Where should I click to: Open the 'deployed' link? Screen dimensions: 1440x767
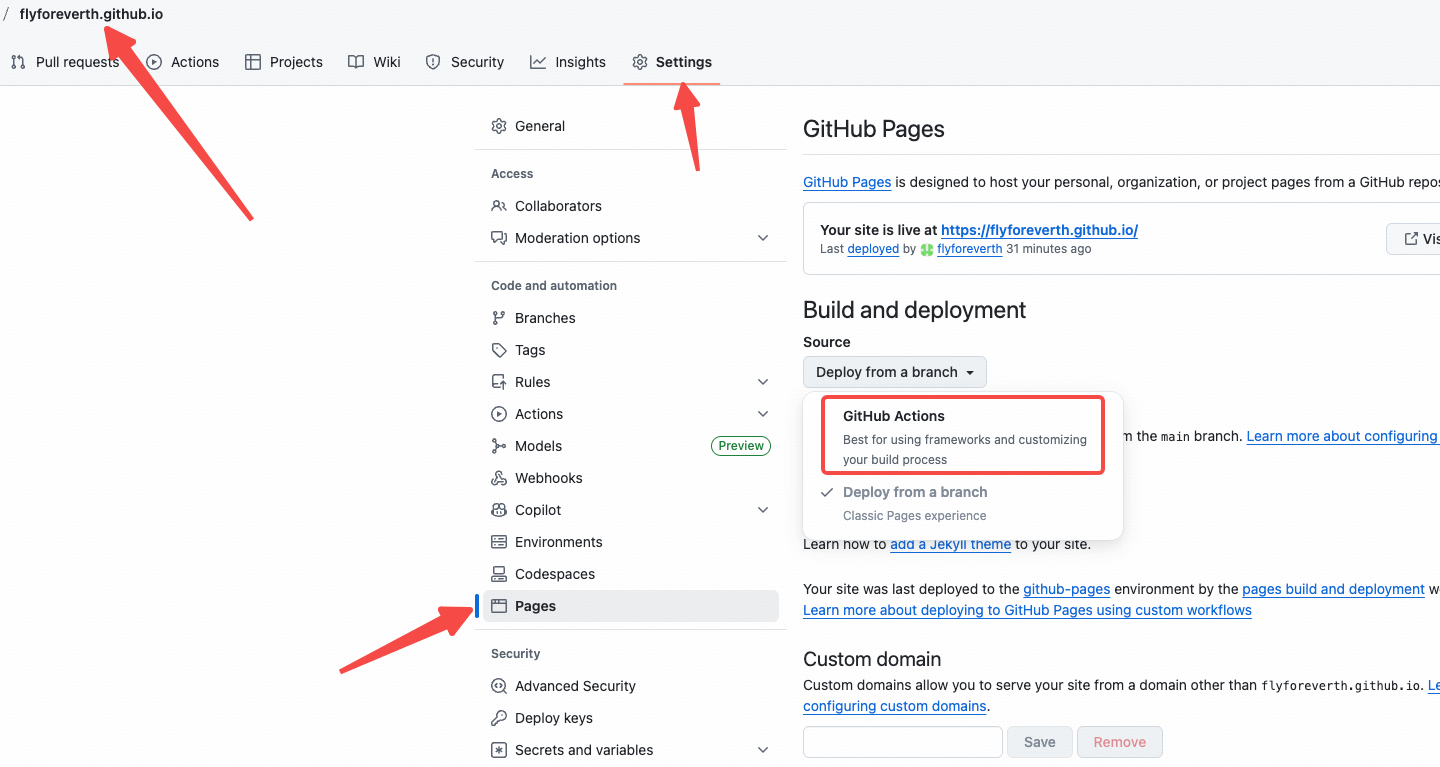point(873,249)
